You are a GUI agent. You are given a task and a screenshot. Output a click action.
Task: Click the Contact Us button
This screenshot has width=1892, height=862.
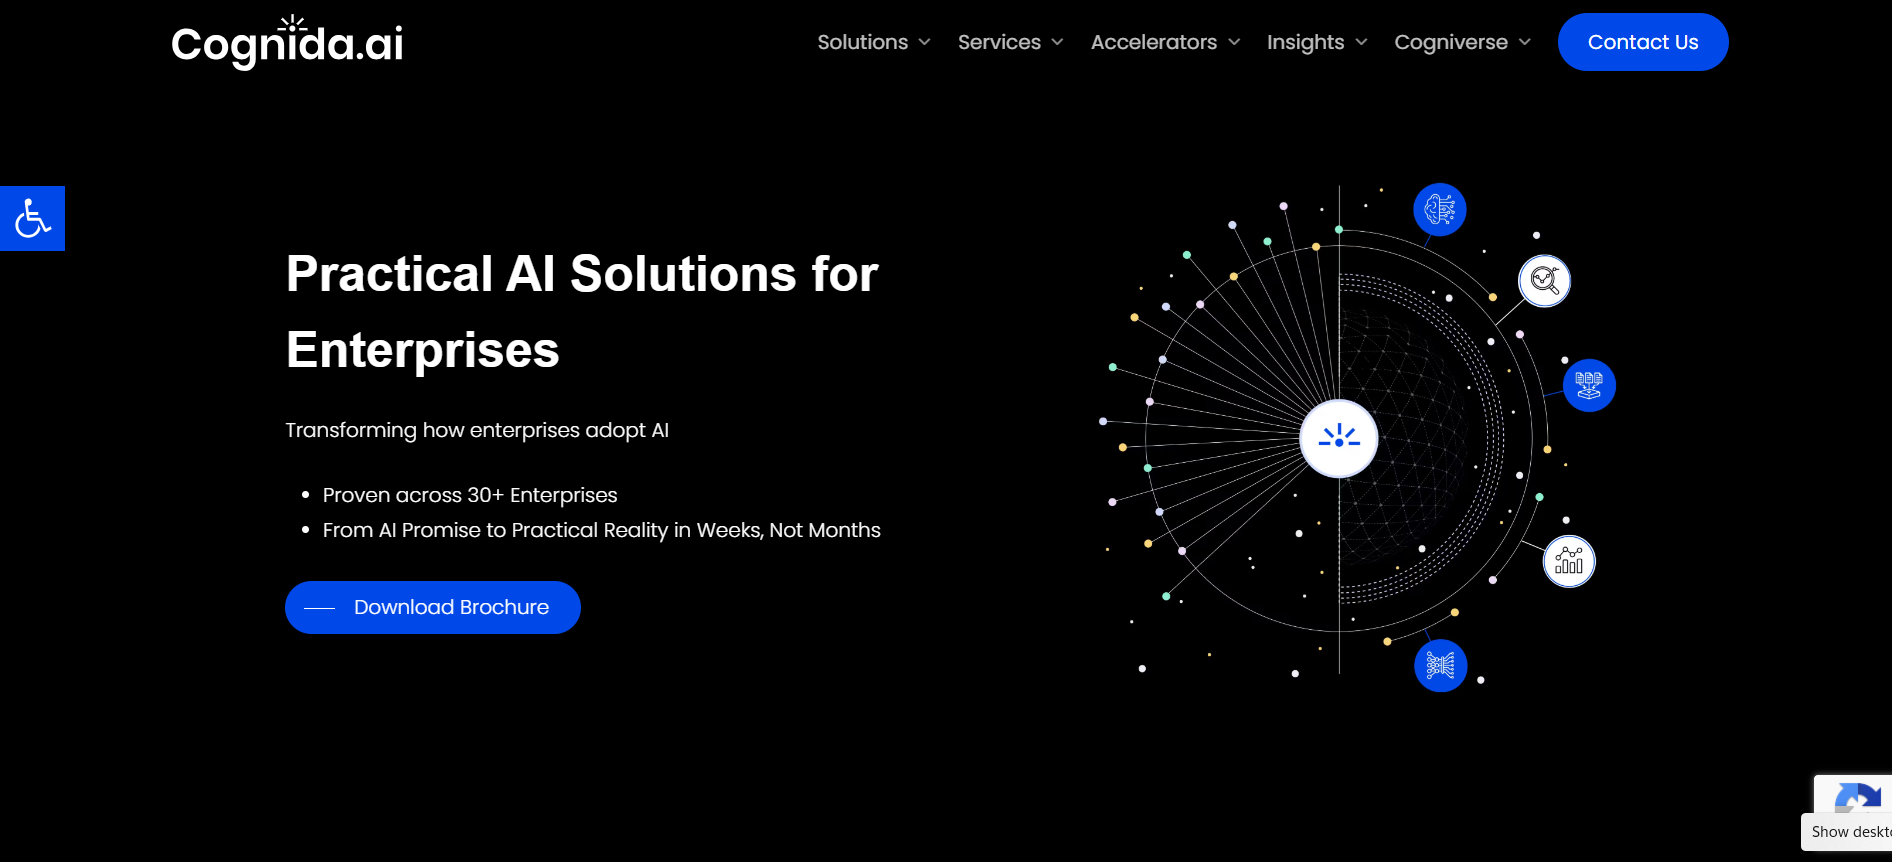tap(1643, 42)
